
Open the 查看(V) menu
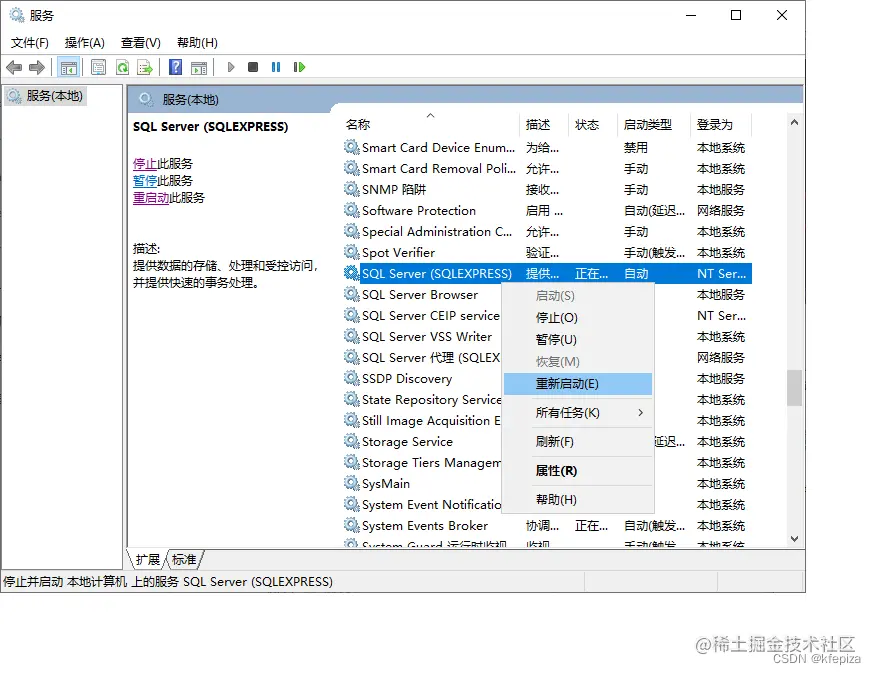pos(141,42)
